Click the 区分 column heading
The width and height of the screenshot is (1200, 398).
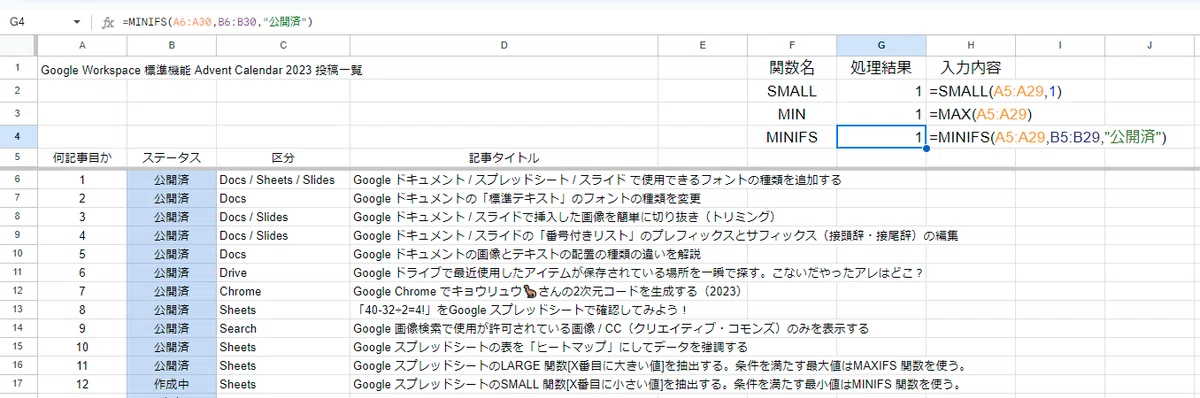tap(282, 158)
